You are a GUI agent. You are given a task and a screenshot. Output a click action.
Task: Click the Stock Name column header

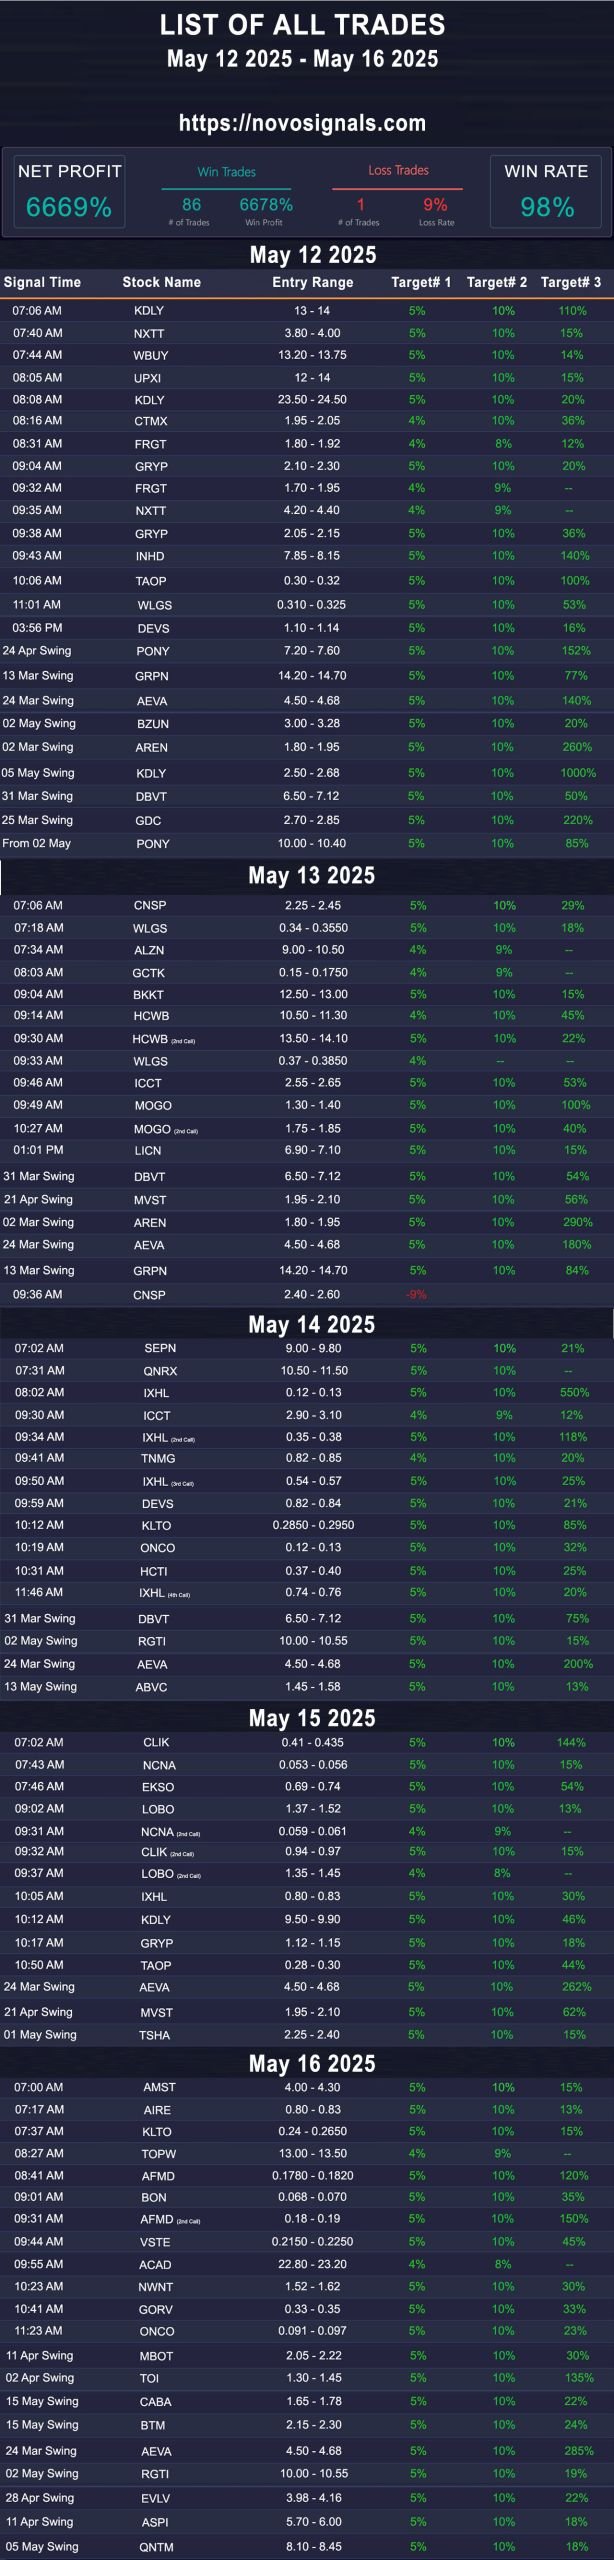(x=161, y=282)
